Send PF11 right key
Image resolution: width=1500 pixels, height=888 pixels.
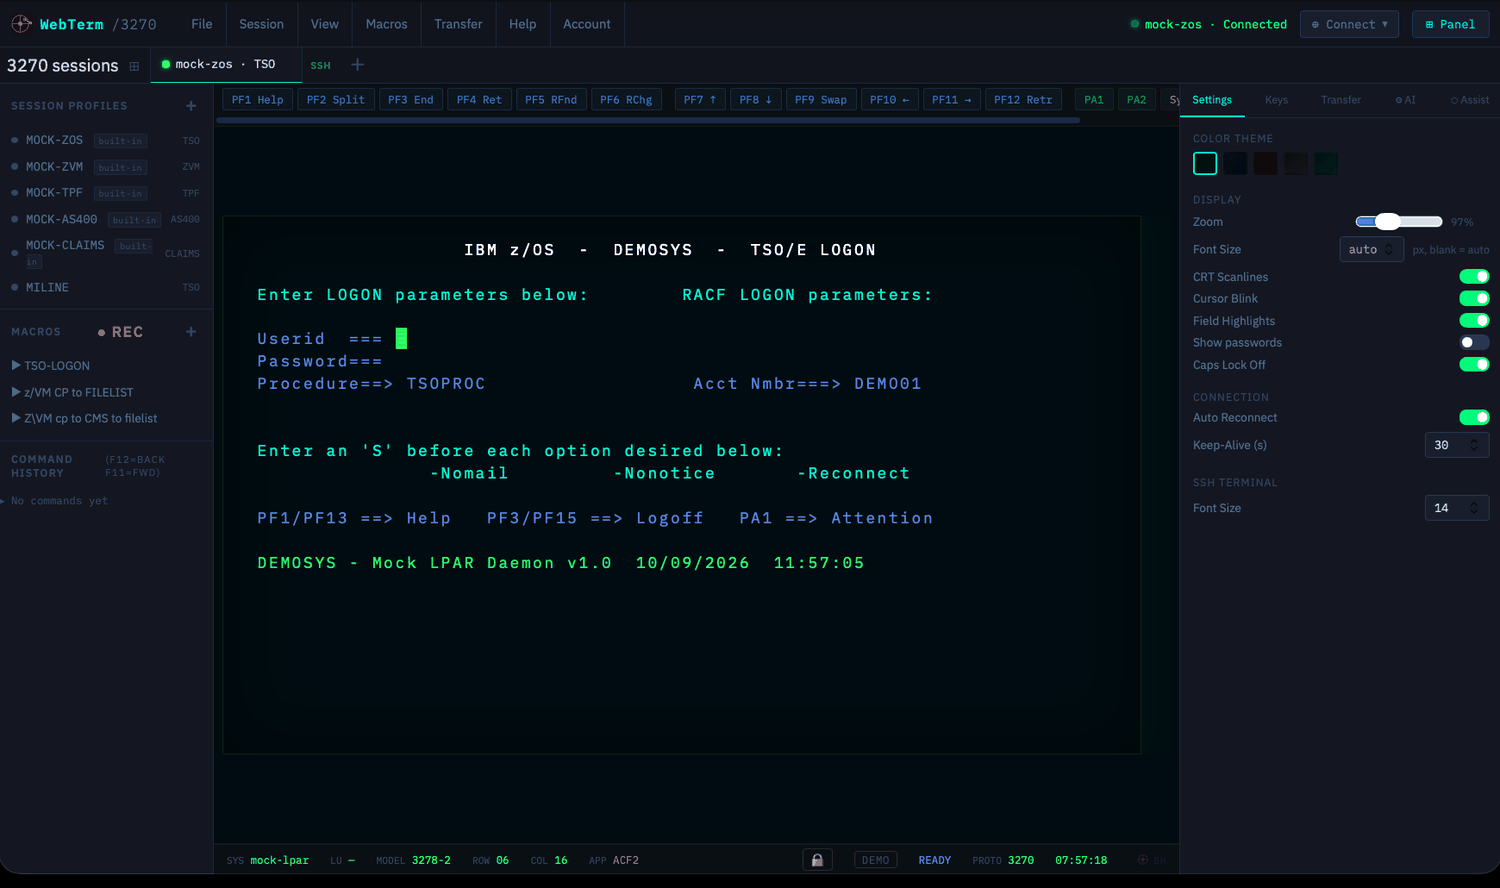pyautogui.click(x=952, y=100)
